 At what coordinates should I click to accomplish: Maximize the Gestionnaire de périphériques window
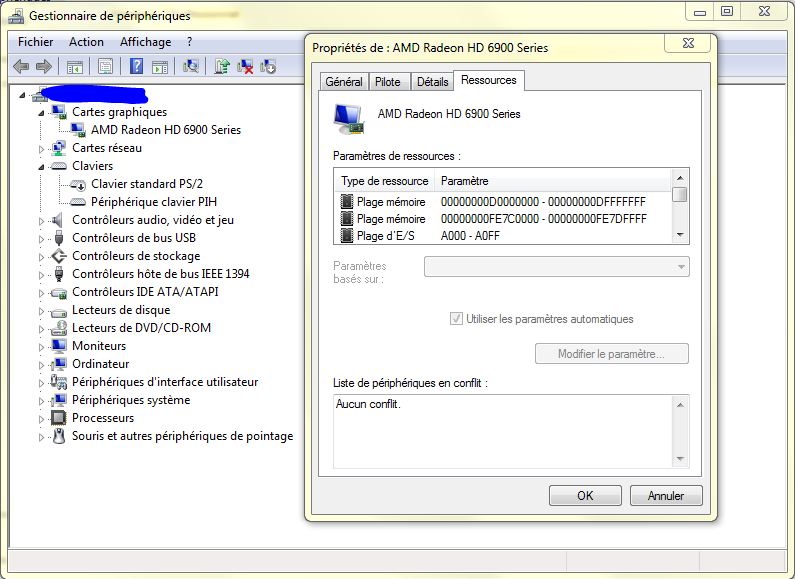click(x=727, y=11)
